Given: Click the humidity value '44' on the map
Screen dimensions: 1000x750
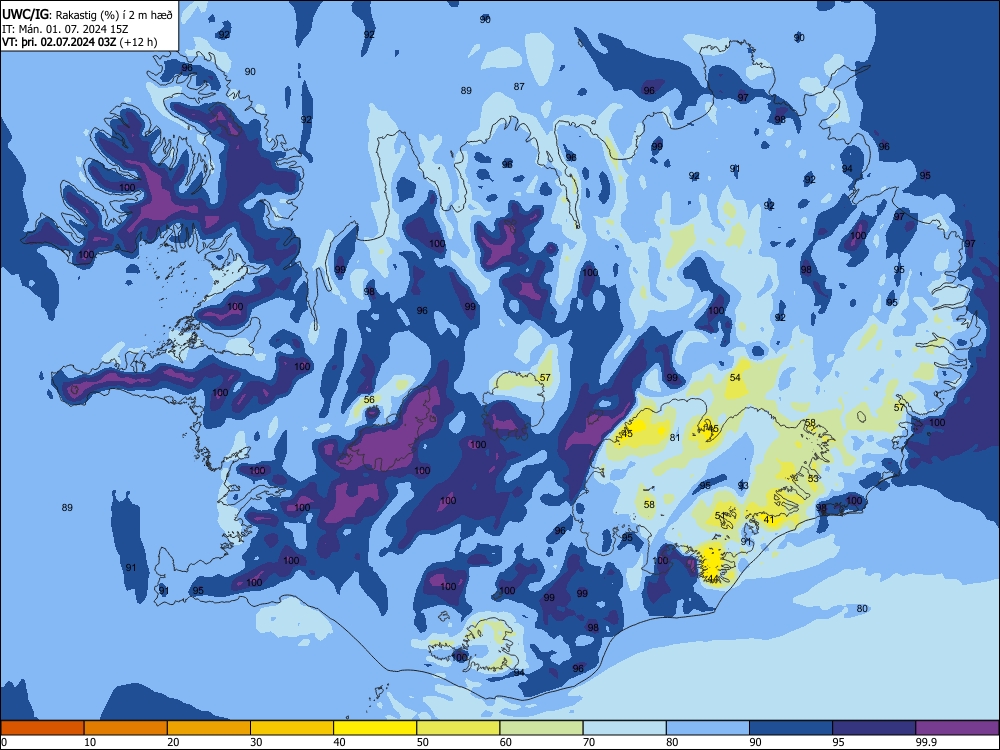Looking at the screenshot, I should click(713, 579).
